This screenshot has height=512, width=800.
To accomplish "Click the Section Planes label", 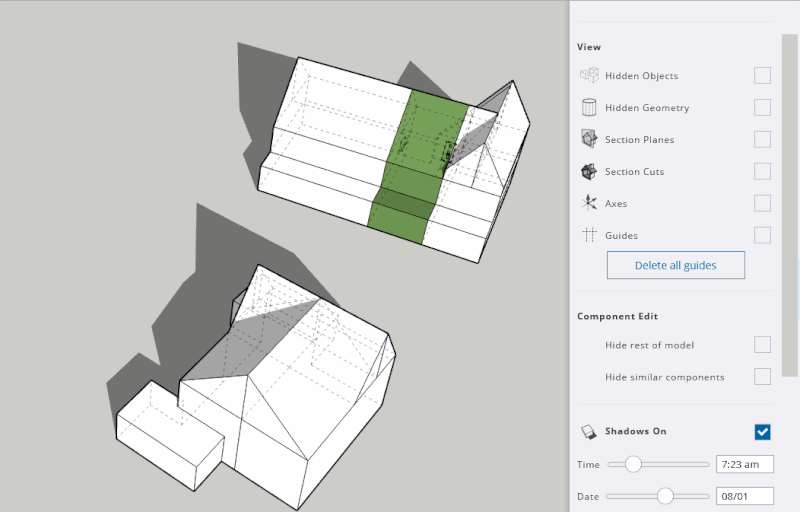I will (639, 140).
